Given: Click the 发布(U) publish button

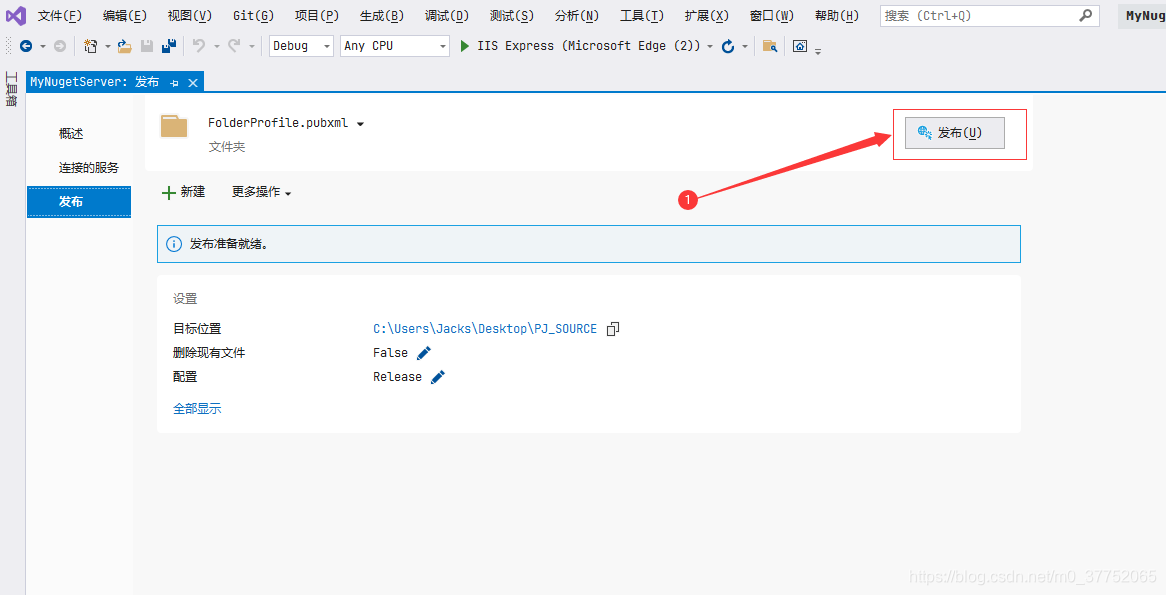Looking at the screenshot, I should point(955,133).
